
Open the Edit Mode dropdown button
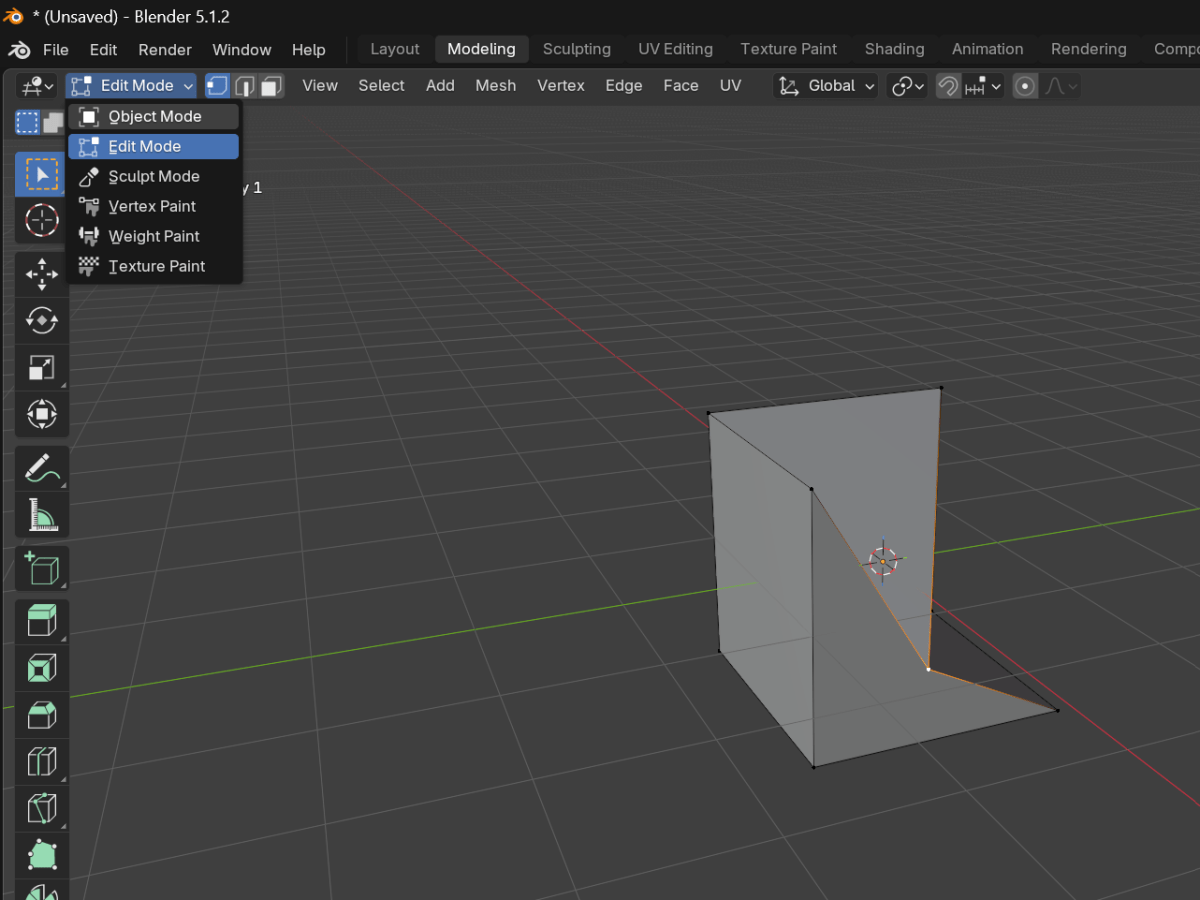[x=131, y=86]
